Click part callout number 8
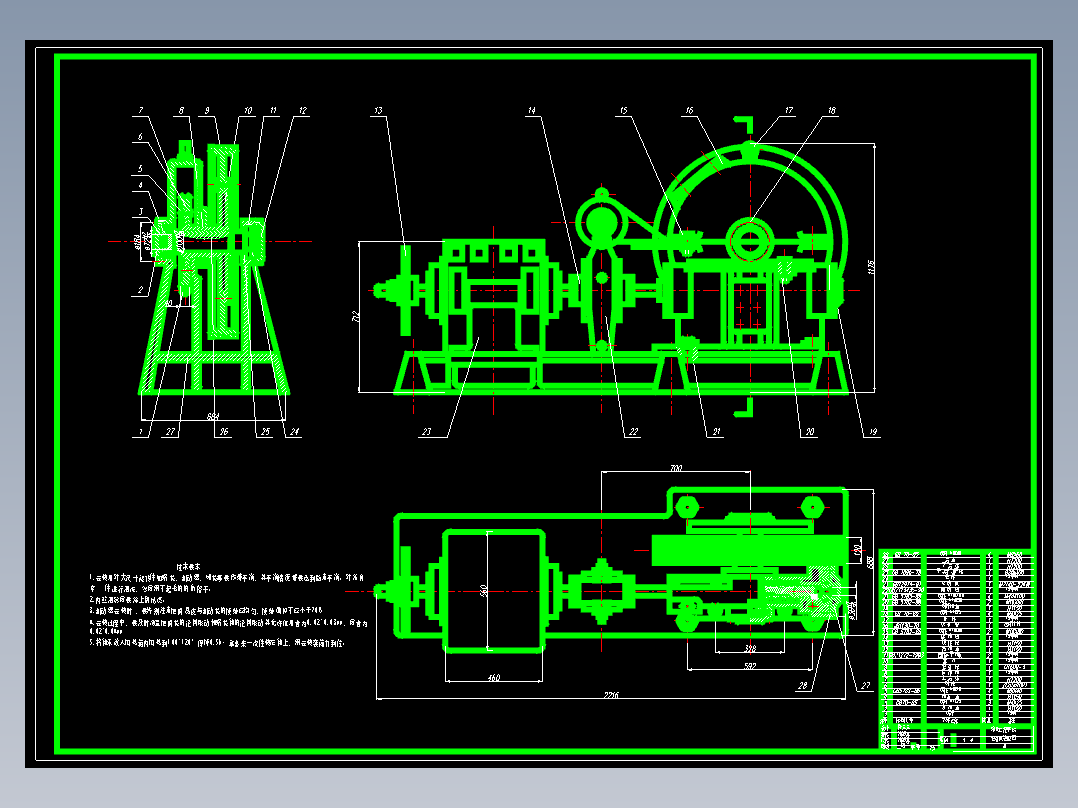This screenshot has height=808, width=1078. click(x=182, y=110)
